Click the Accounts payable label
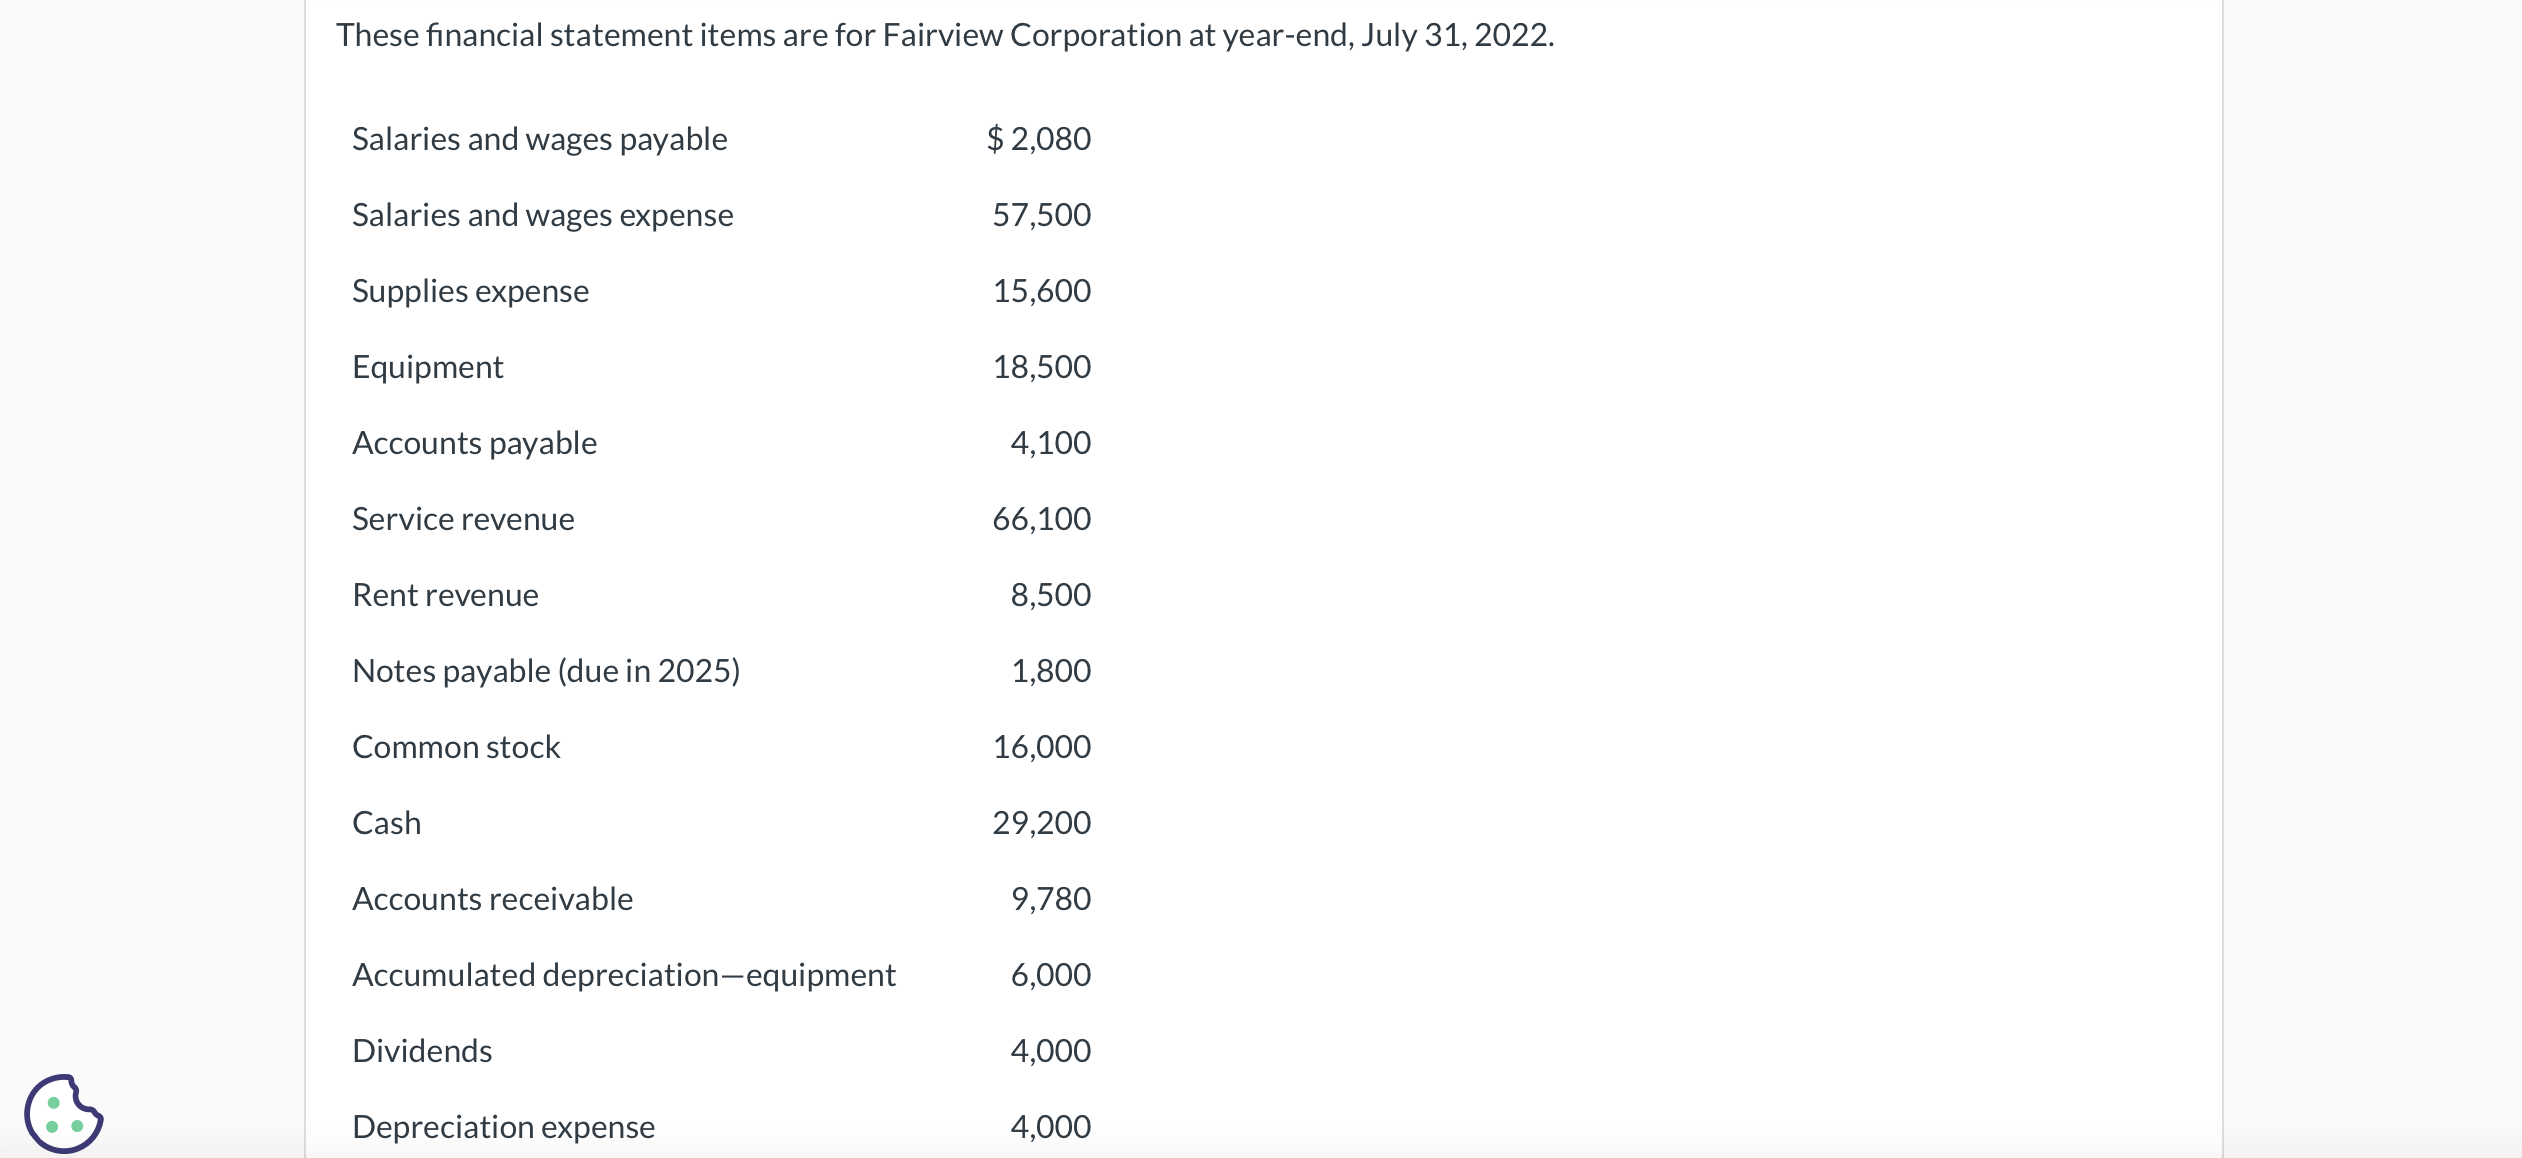The image size is (2522, 1158). tap(474, 443)
